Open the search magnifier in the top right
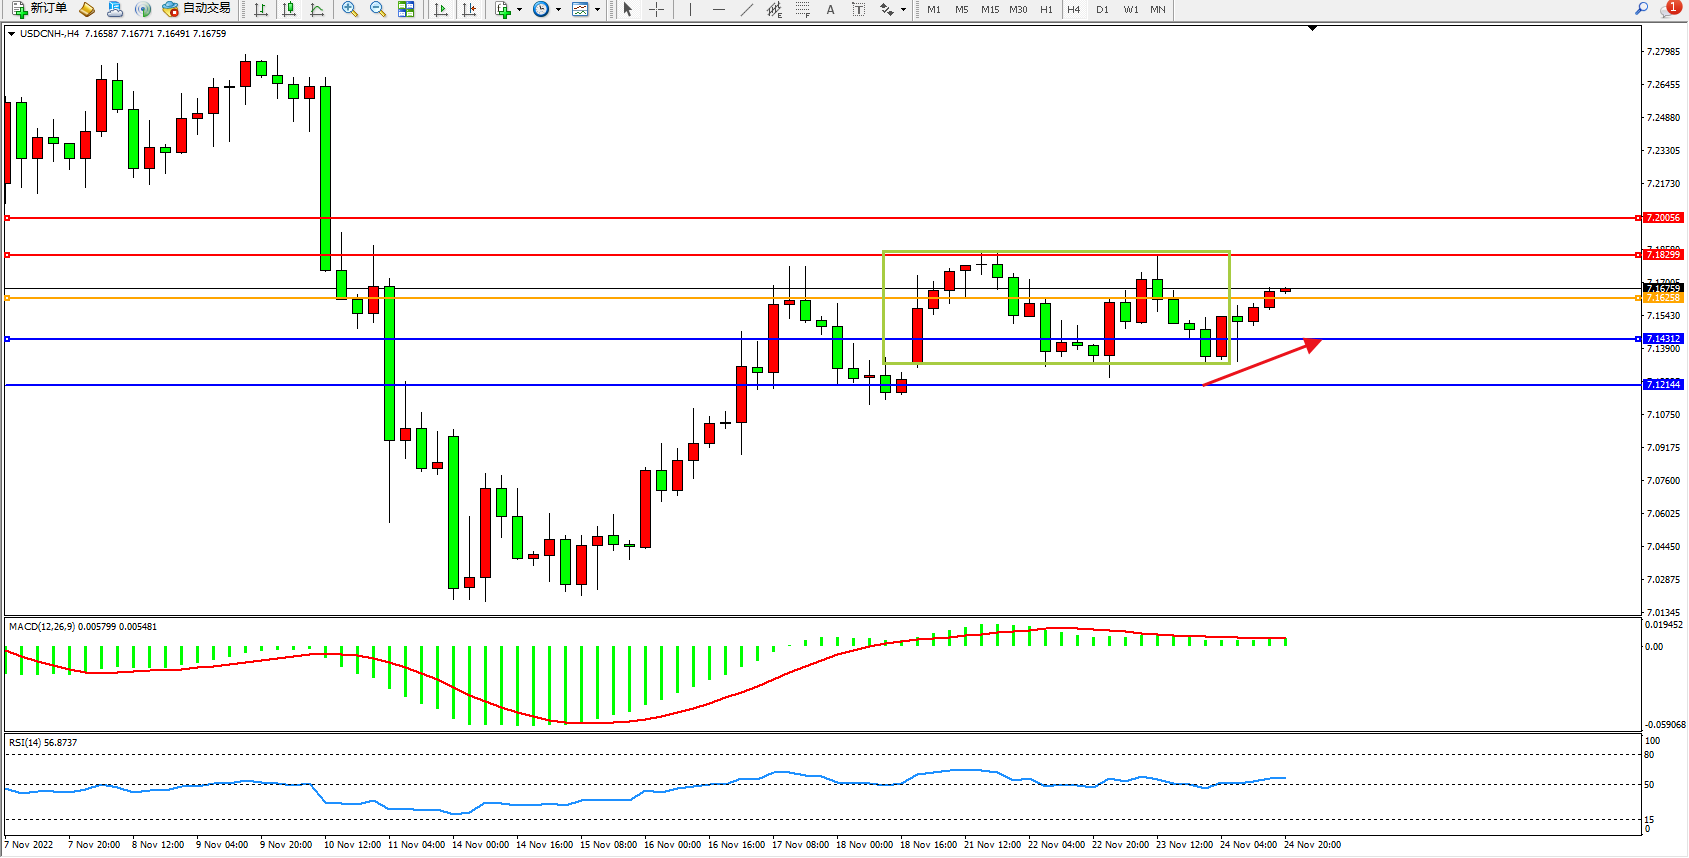Screen dimensions: 1689x858 coord(1641,9)
